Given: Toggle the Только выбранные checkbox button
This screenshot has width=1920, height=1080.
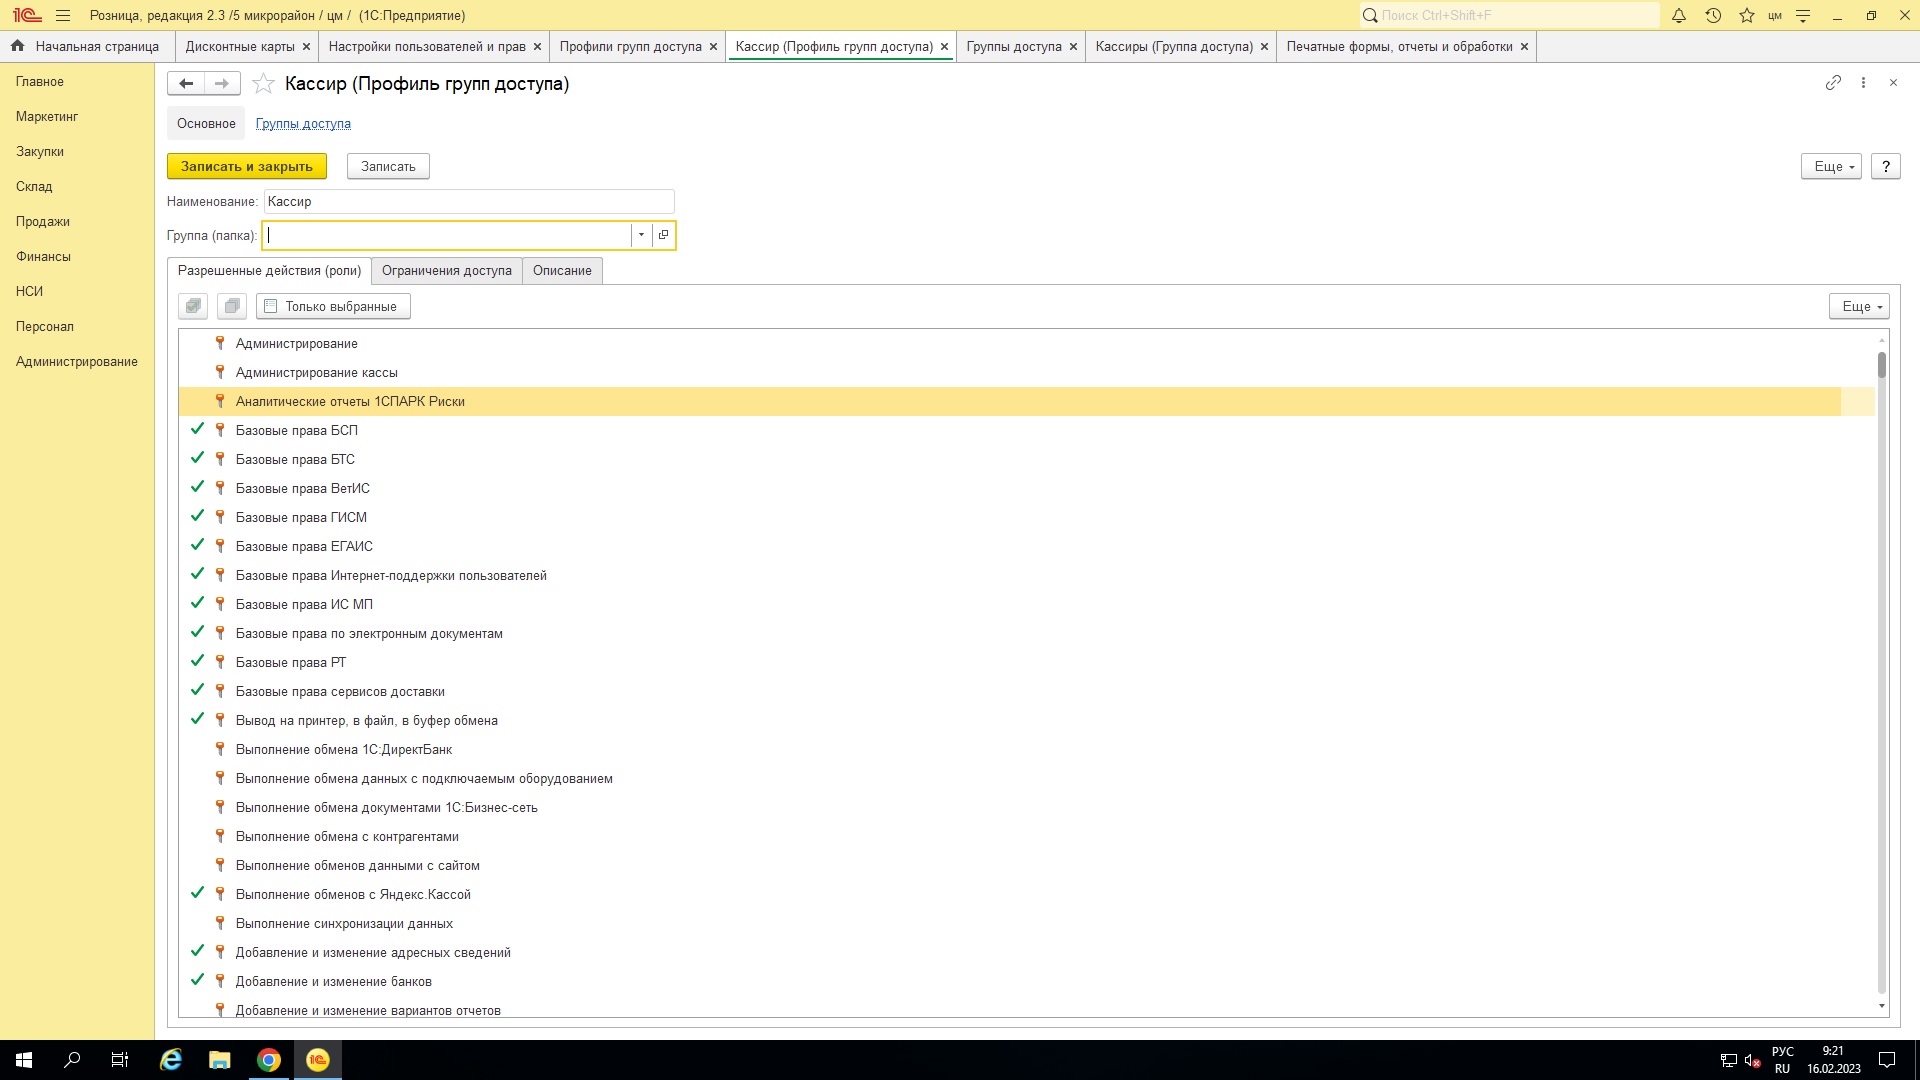Looking at the screenshot, I should (333, 306).
